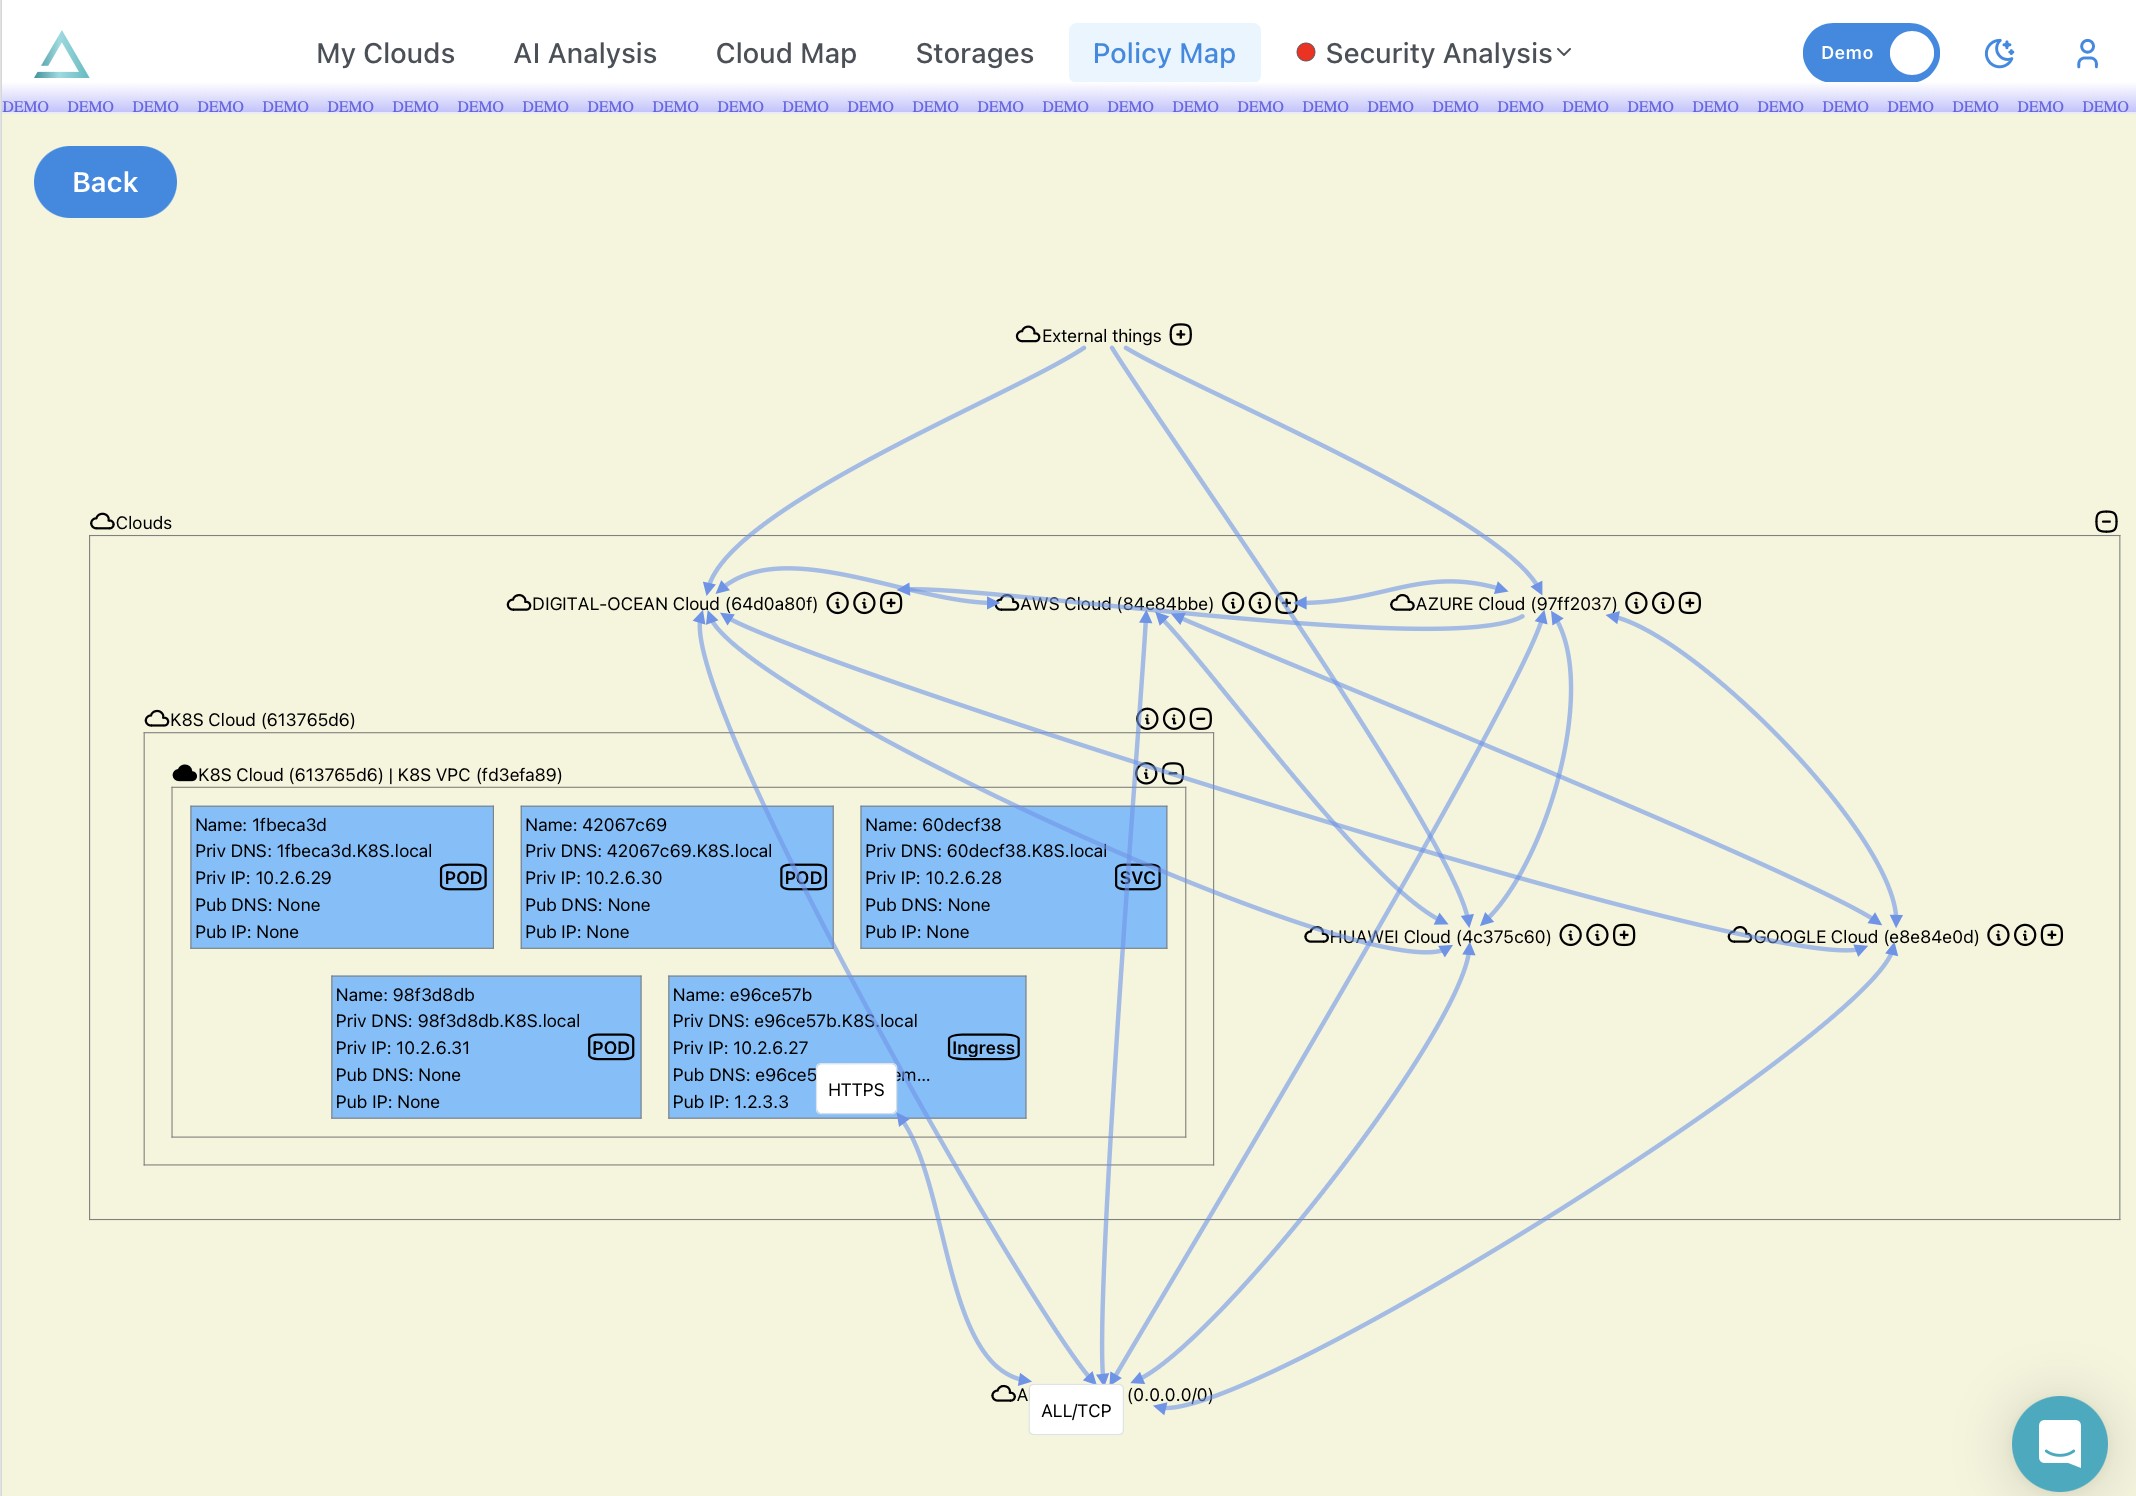Open the user profile icon
This screenshot has width=2136, height=1496.
coord(2086,53)
